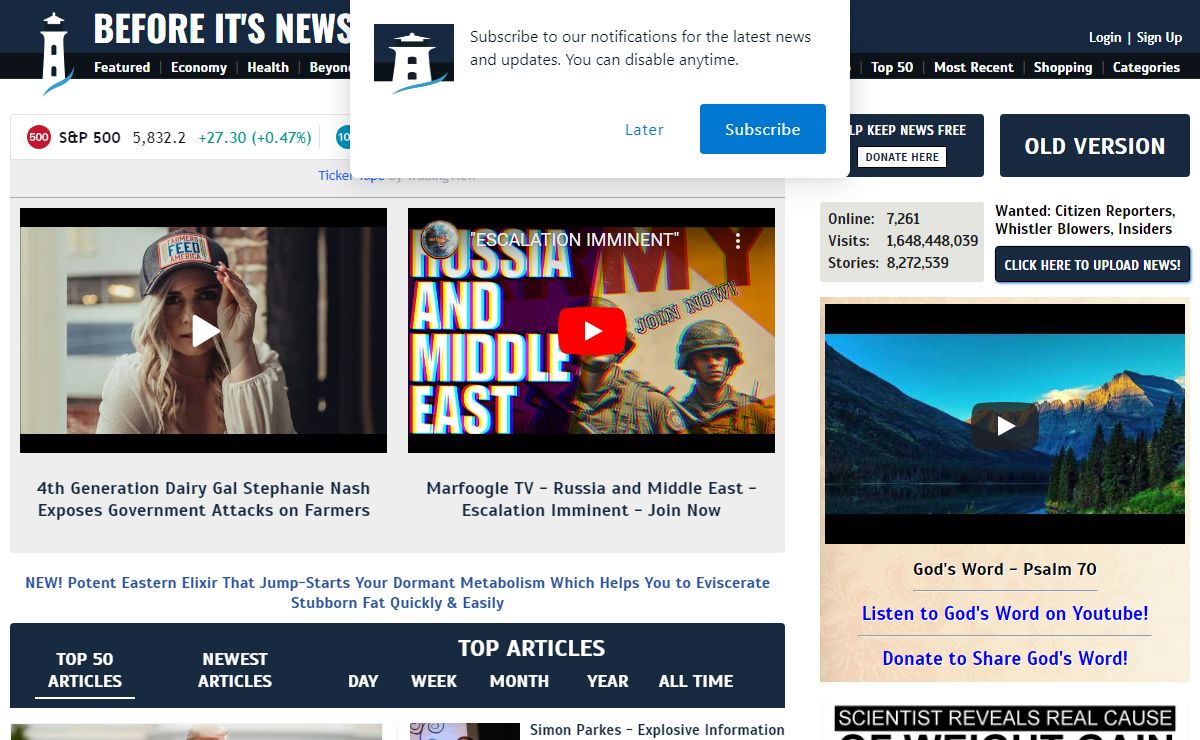This screenshot has width=1200, height=740.
Task: Click the Visits counter value 1,648,448,039
Action: click(x=932, y=241)
